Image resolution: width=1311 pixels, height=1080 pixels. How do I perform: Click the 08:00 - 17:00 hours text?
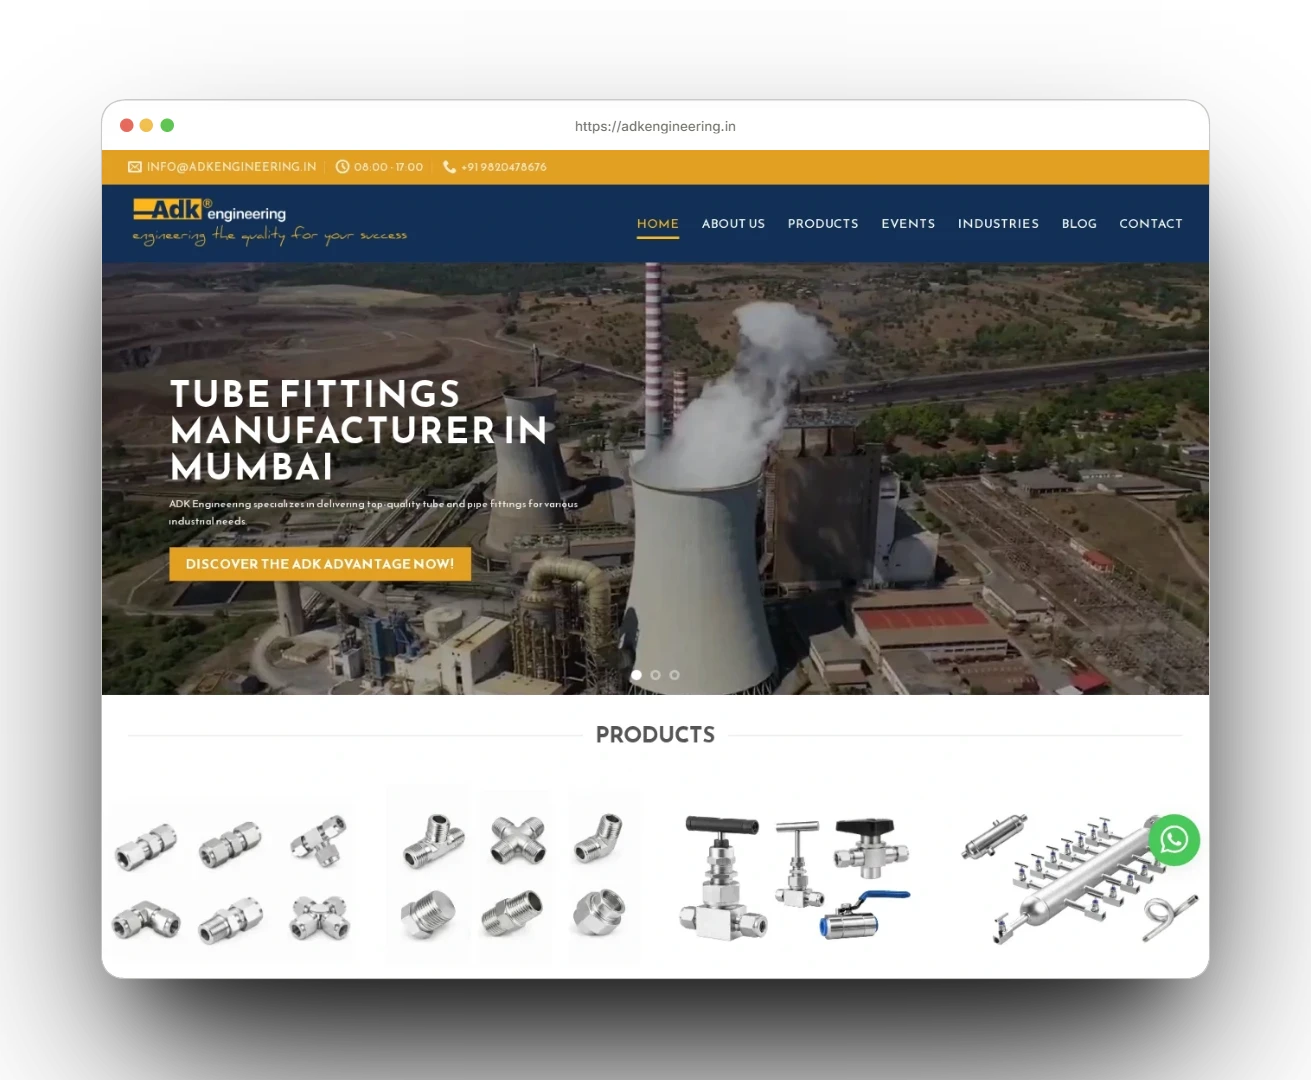[388, 167]
